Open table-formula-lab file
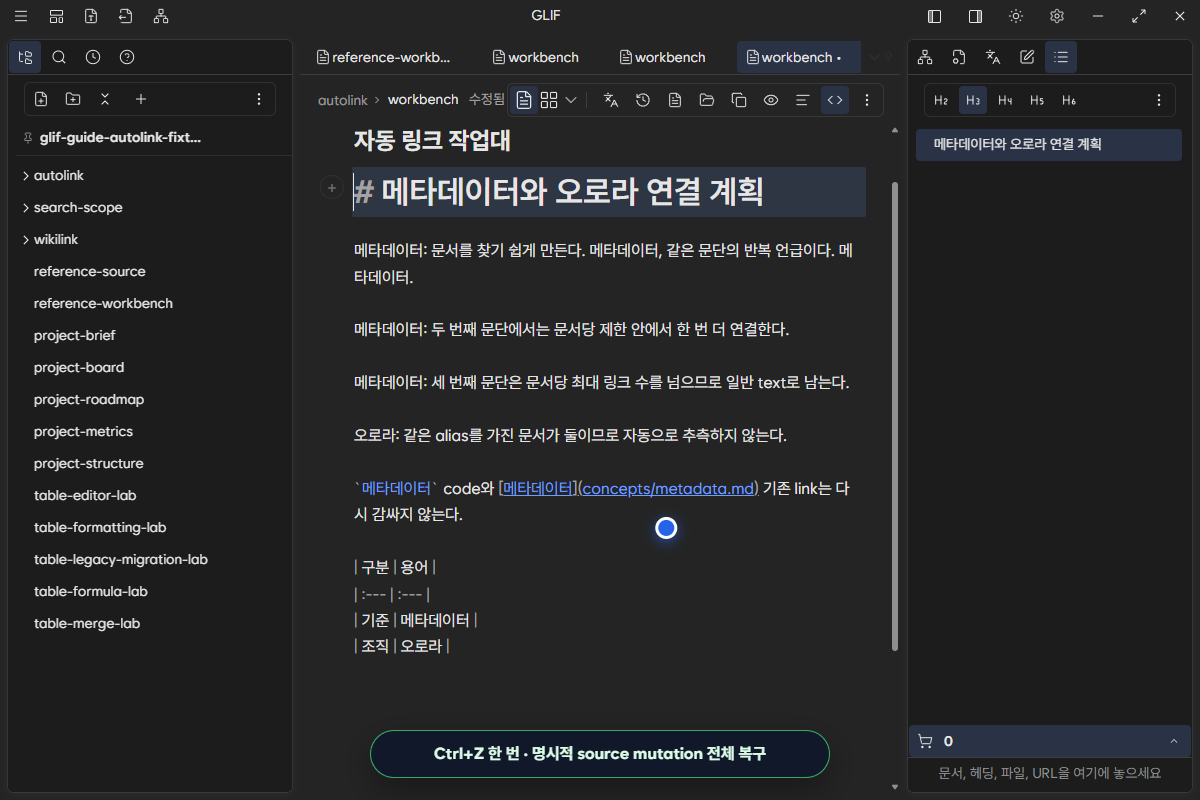This screenshot has width=1200, height=800. tap(91, 591)
